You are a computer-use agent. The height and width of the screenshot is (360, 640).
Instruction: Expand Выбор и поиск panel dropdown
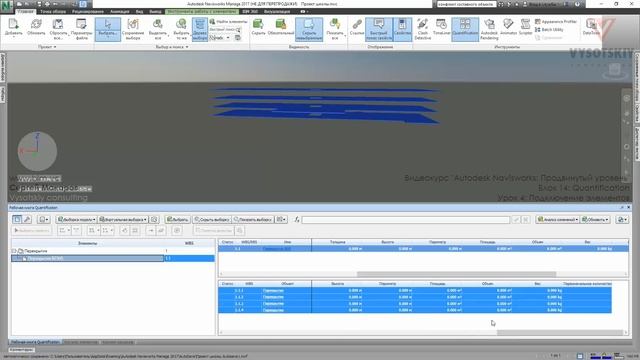pos(172,47)
